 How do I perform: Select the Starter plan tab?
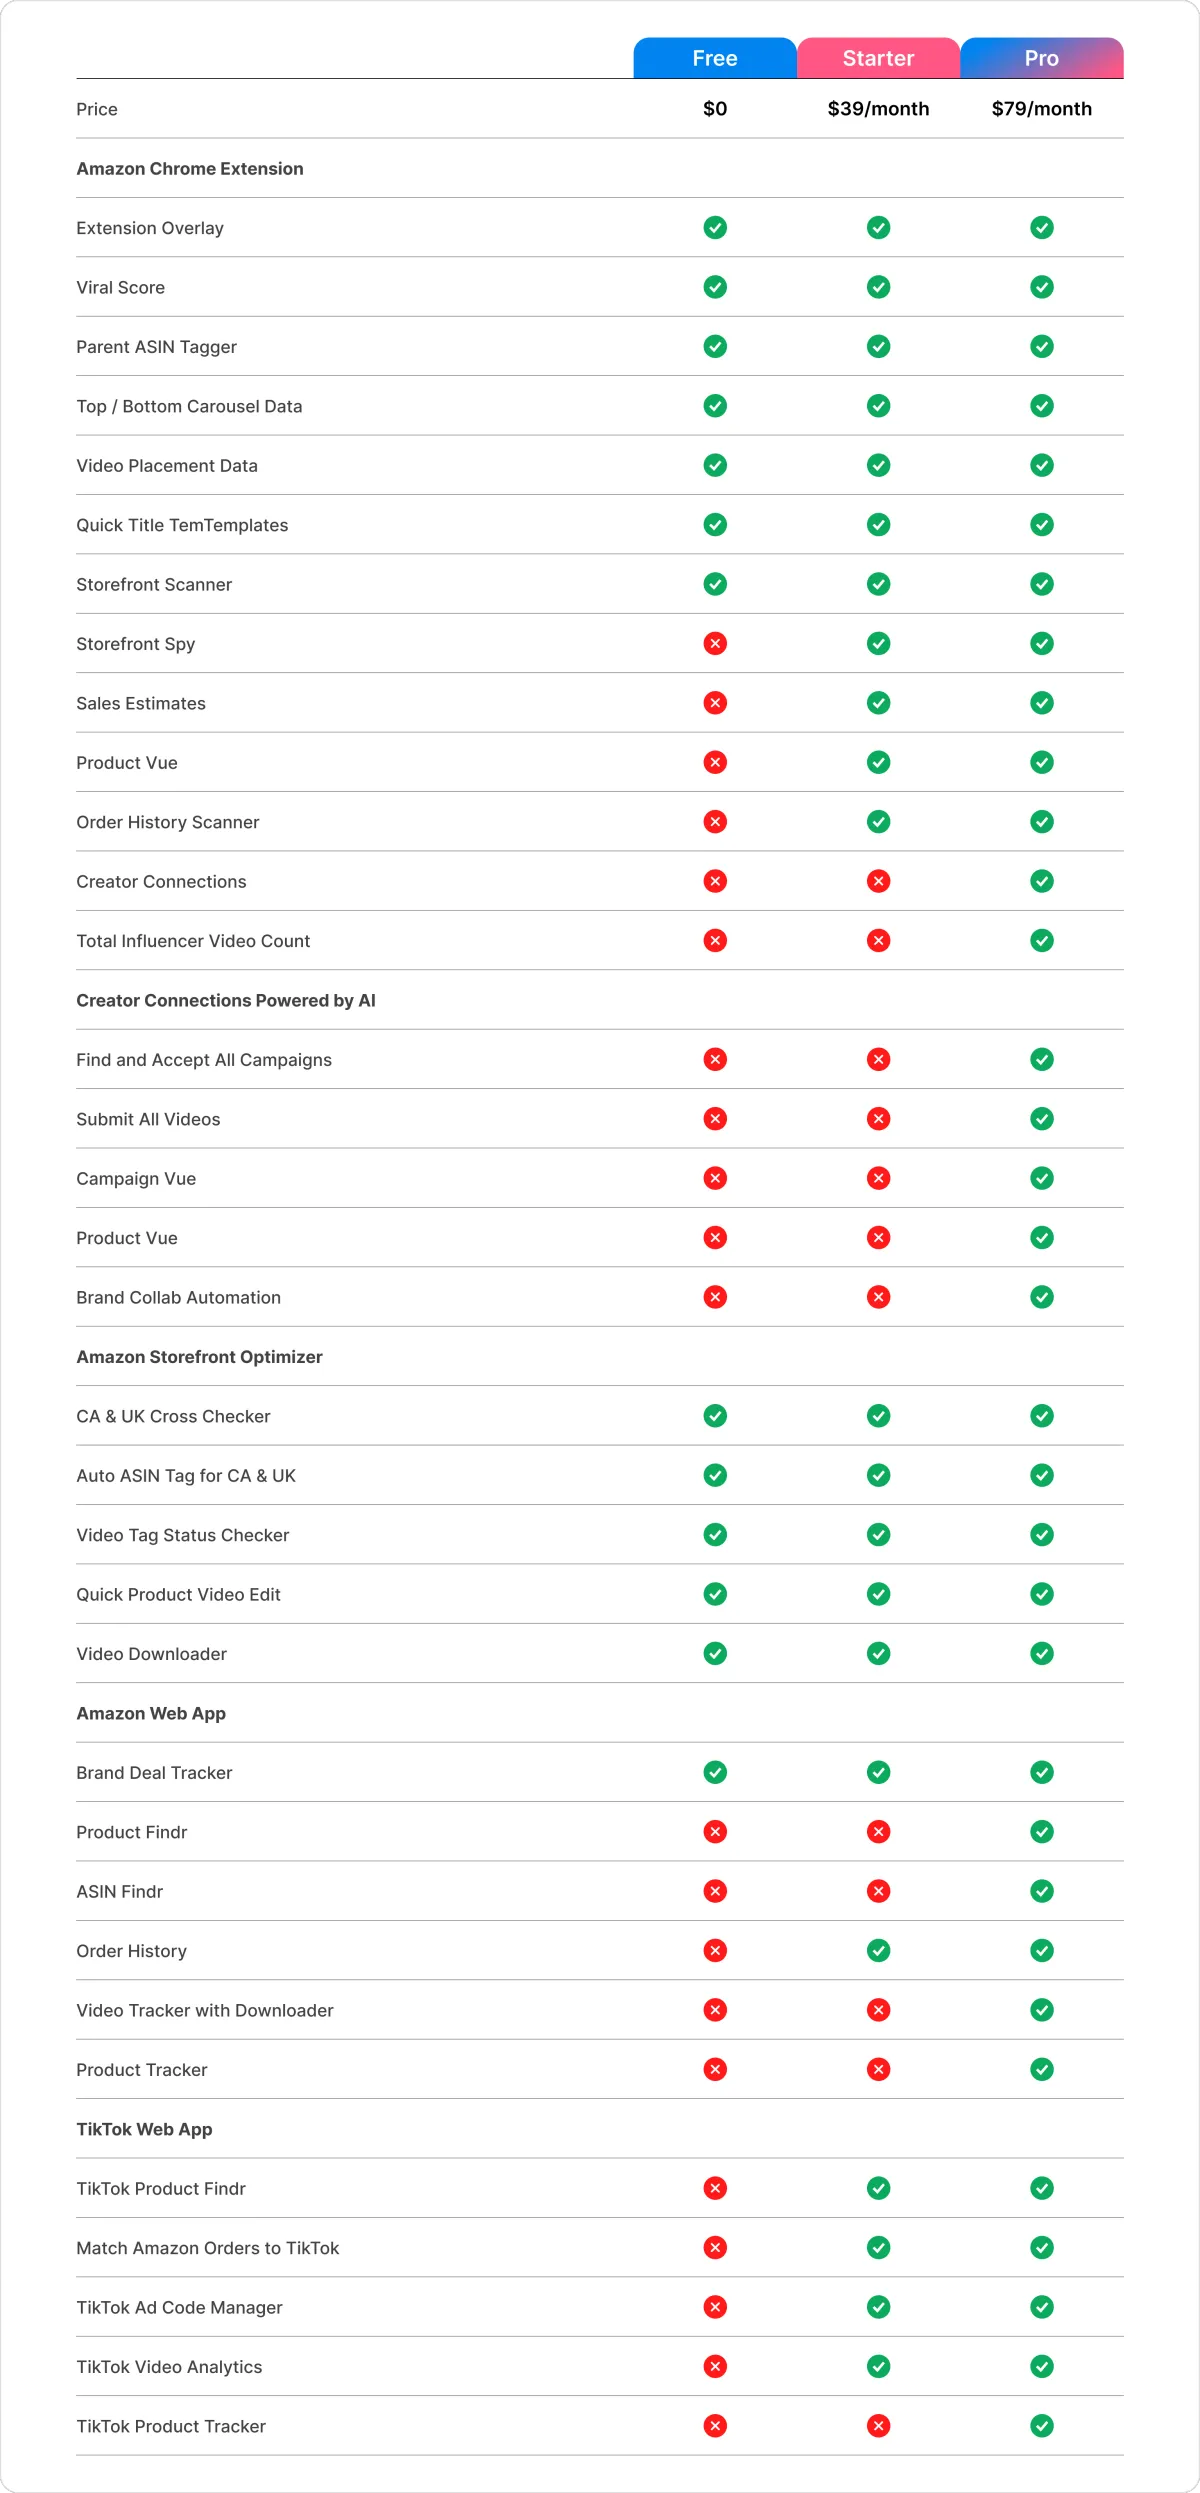click(878, 58)
